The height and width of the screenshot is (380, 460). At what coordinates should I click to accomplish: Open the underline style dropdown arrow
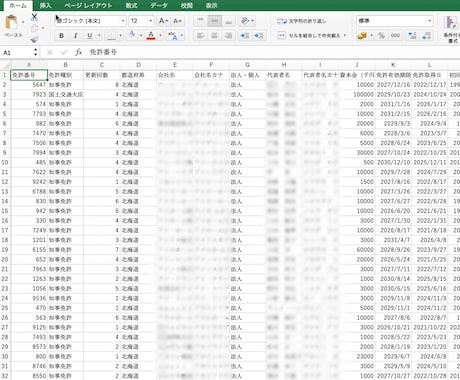click(x=99, y=35)
